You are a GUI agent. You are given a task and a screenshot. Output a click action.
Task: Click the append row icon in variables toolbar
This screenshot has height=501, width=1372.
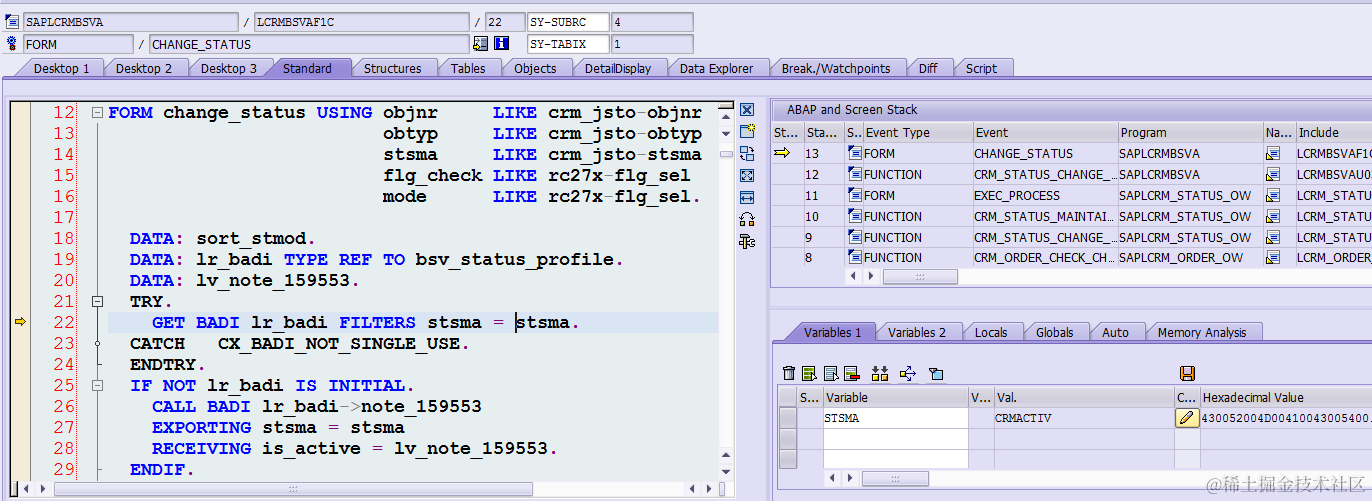click(831, 373)
